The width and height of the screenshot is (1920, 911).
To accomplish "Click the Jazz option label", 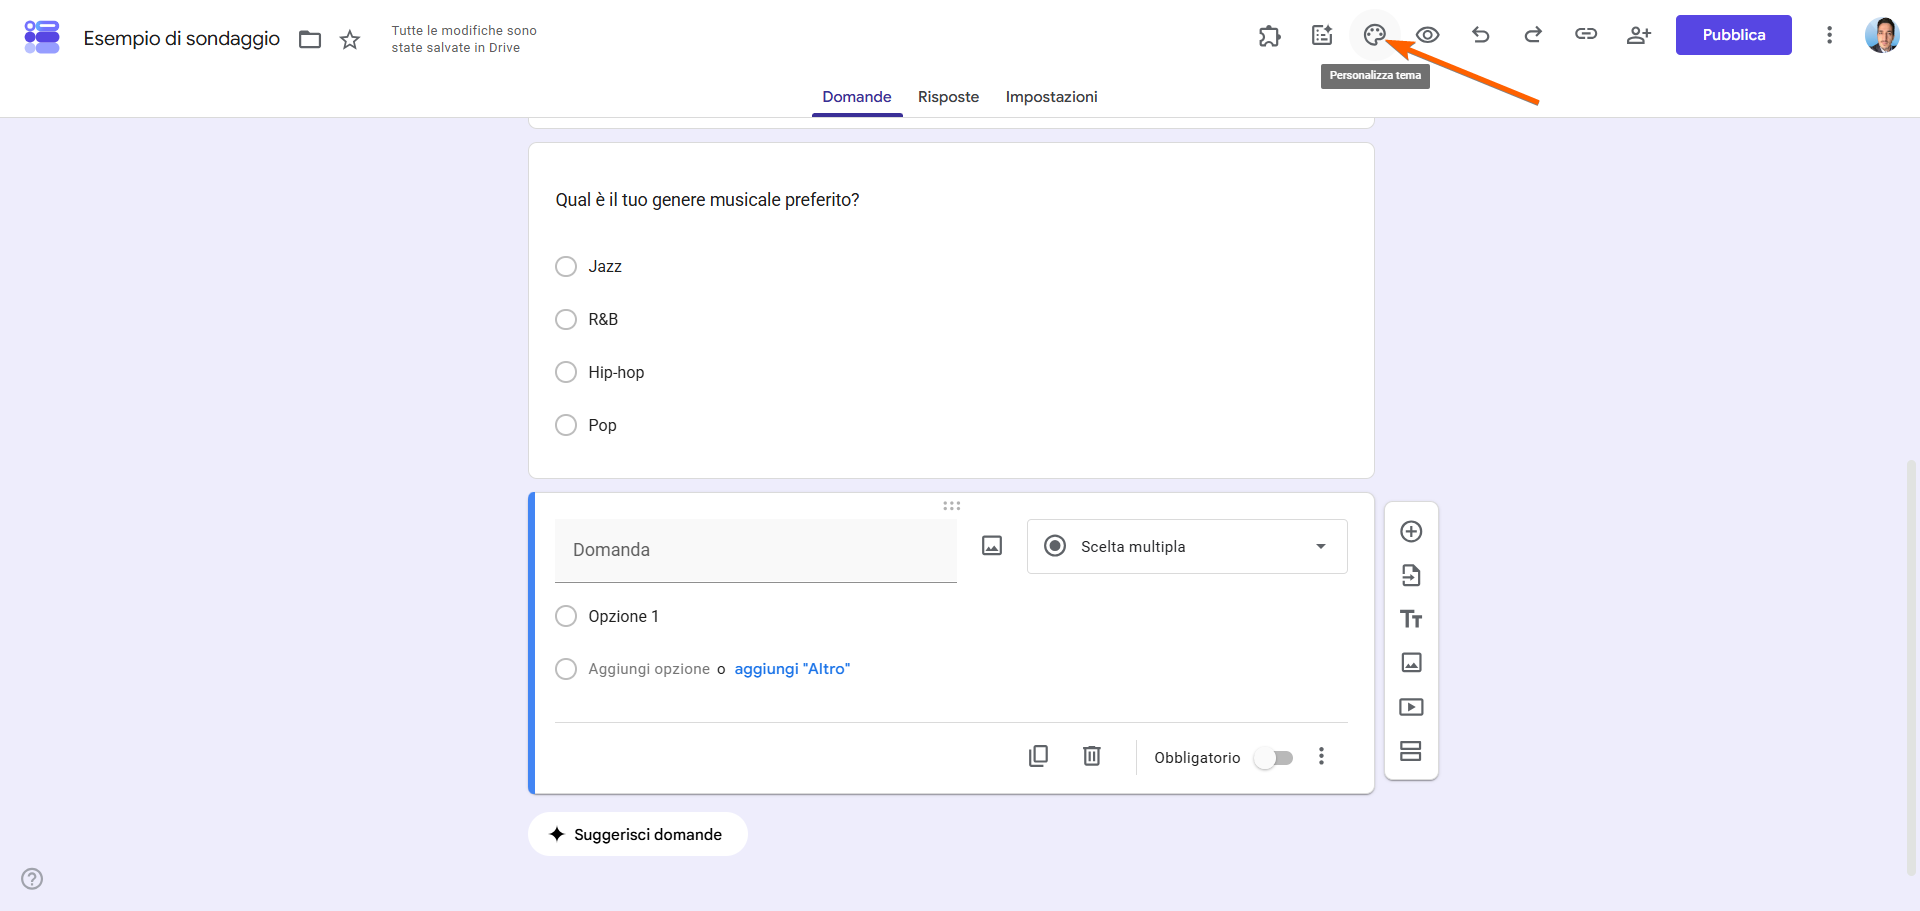I will pyautogui.click(x=605, y=266).
